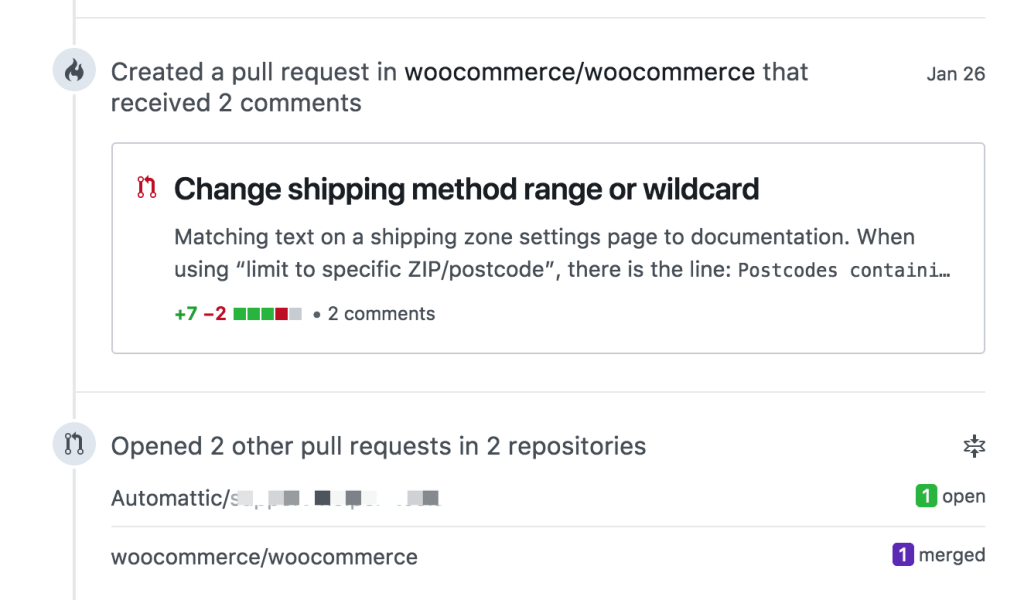1024x600 pixels.
Task: Click the "merged" status label
Action: click(x=951, y=555)
